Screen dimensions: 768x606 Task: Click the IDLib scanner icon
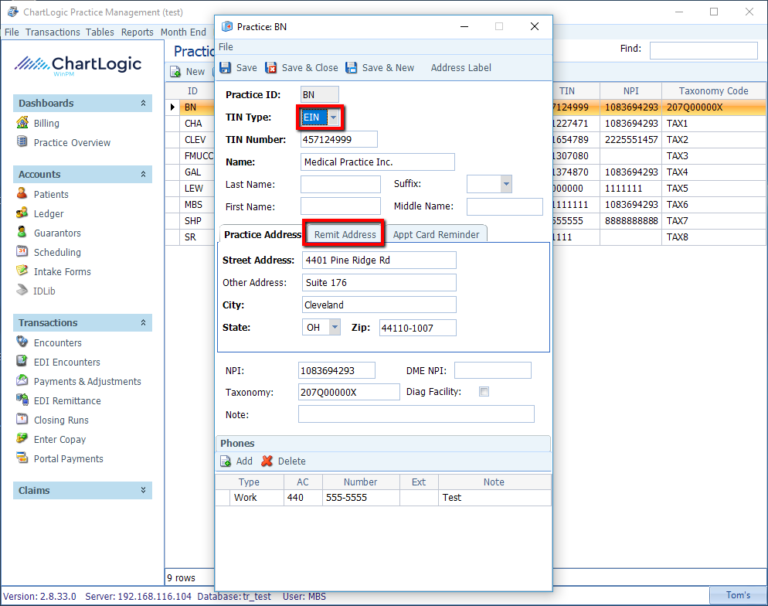(x=22, y=291)
